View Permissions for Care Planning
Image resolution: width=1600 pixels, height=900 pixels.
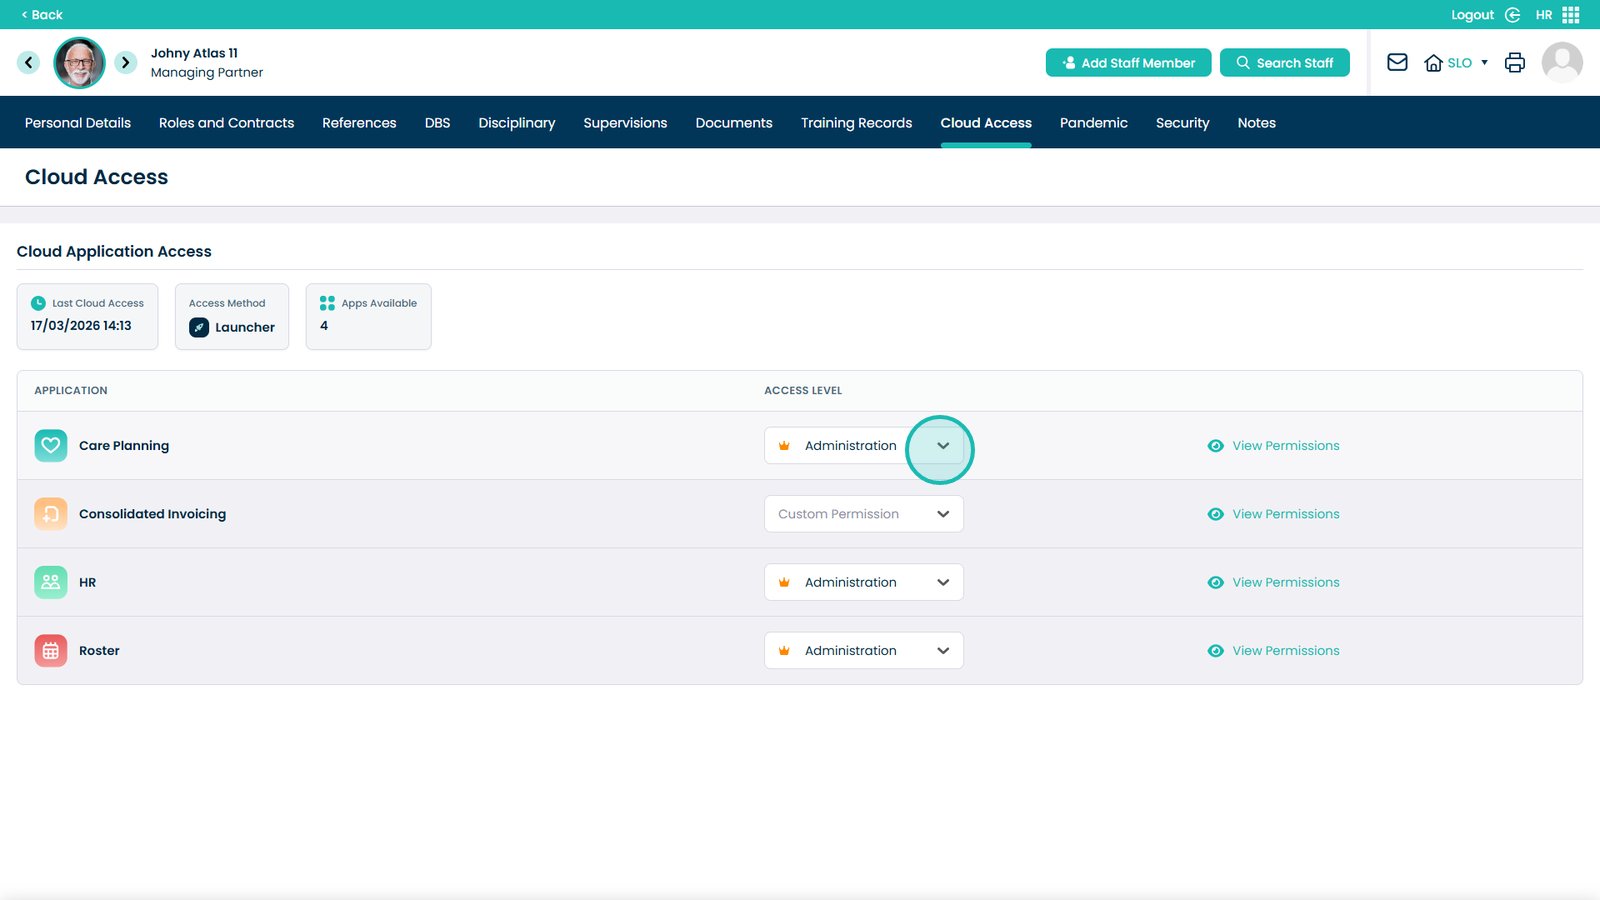click(x=1284, y=446)
